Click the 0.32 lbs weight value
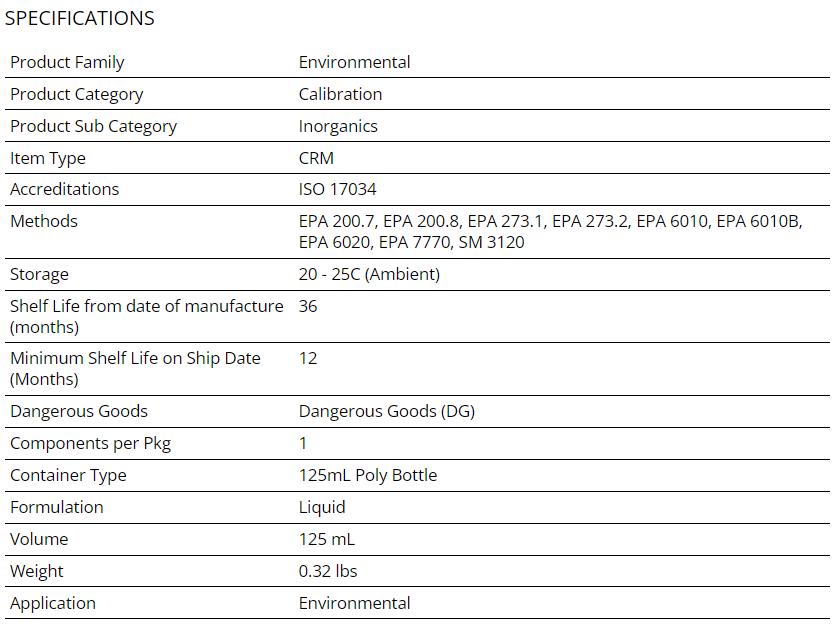The width and height of the screenshot is (838, 637). click(x=328, y=571)
